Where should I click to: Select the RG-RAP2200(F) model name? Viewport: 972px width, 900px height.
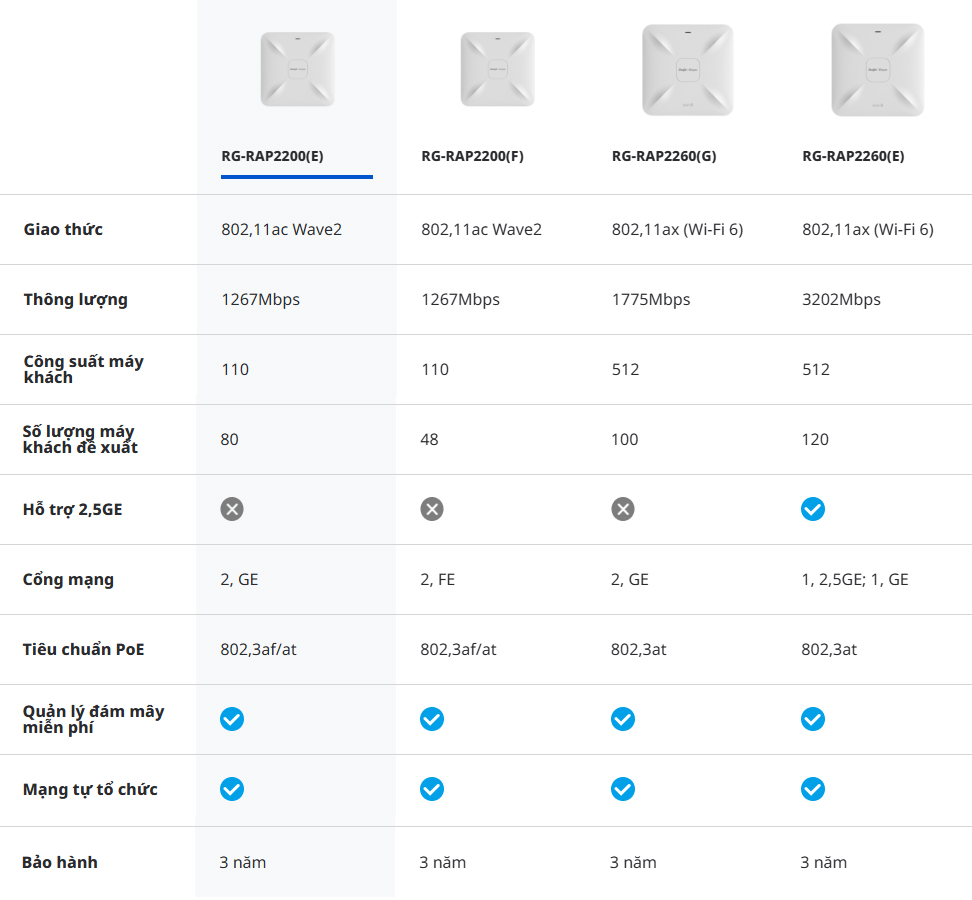click(x=472, y=156)
